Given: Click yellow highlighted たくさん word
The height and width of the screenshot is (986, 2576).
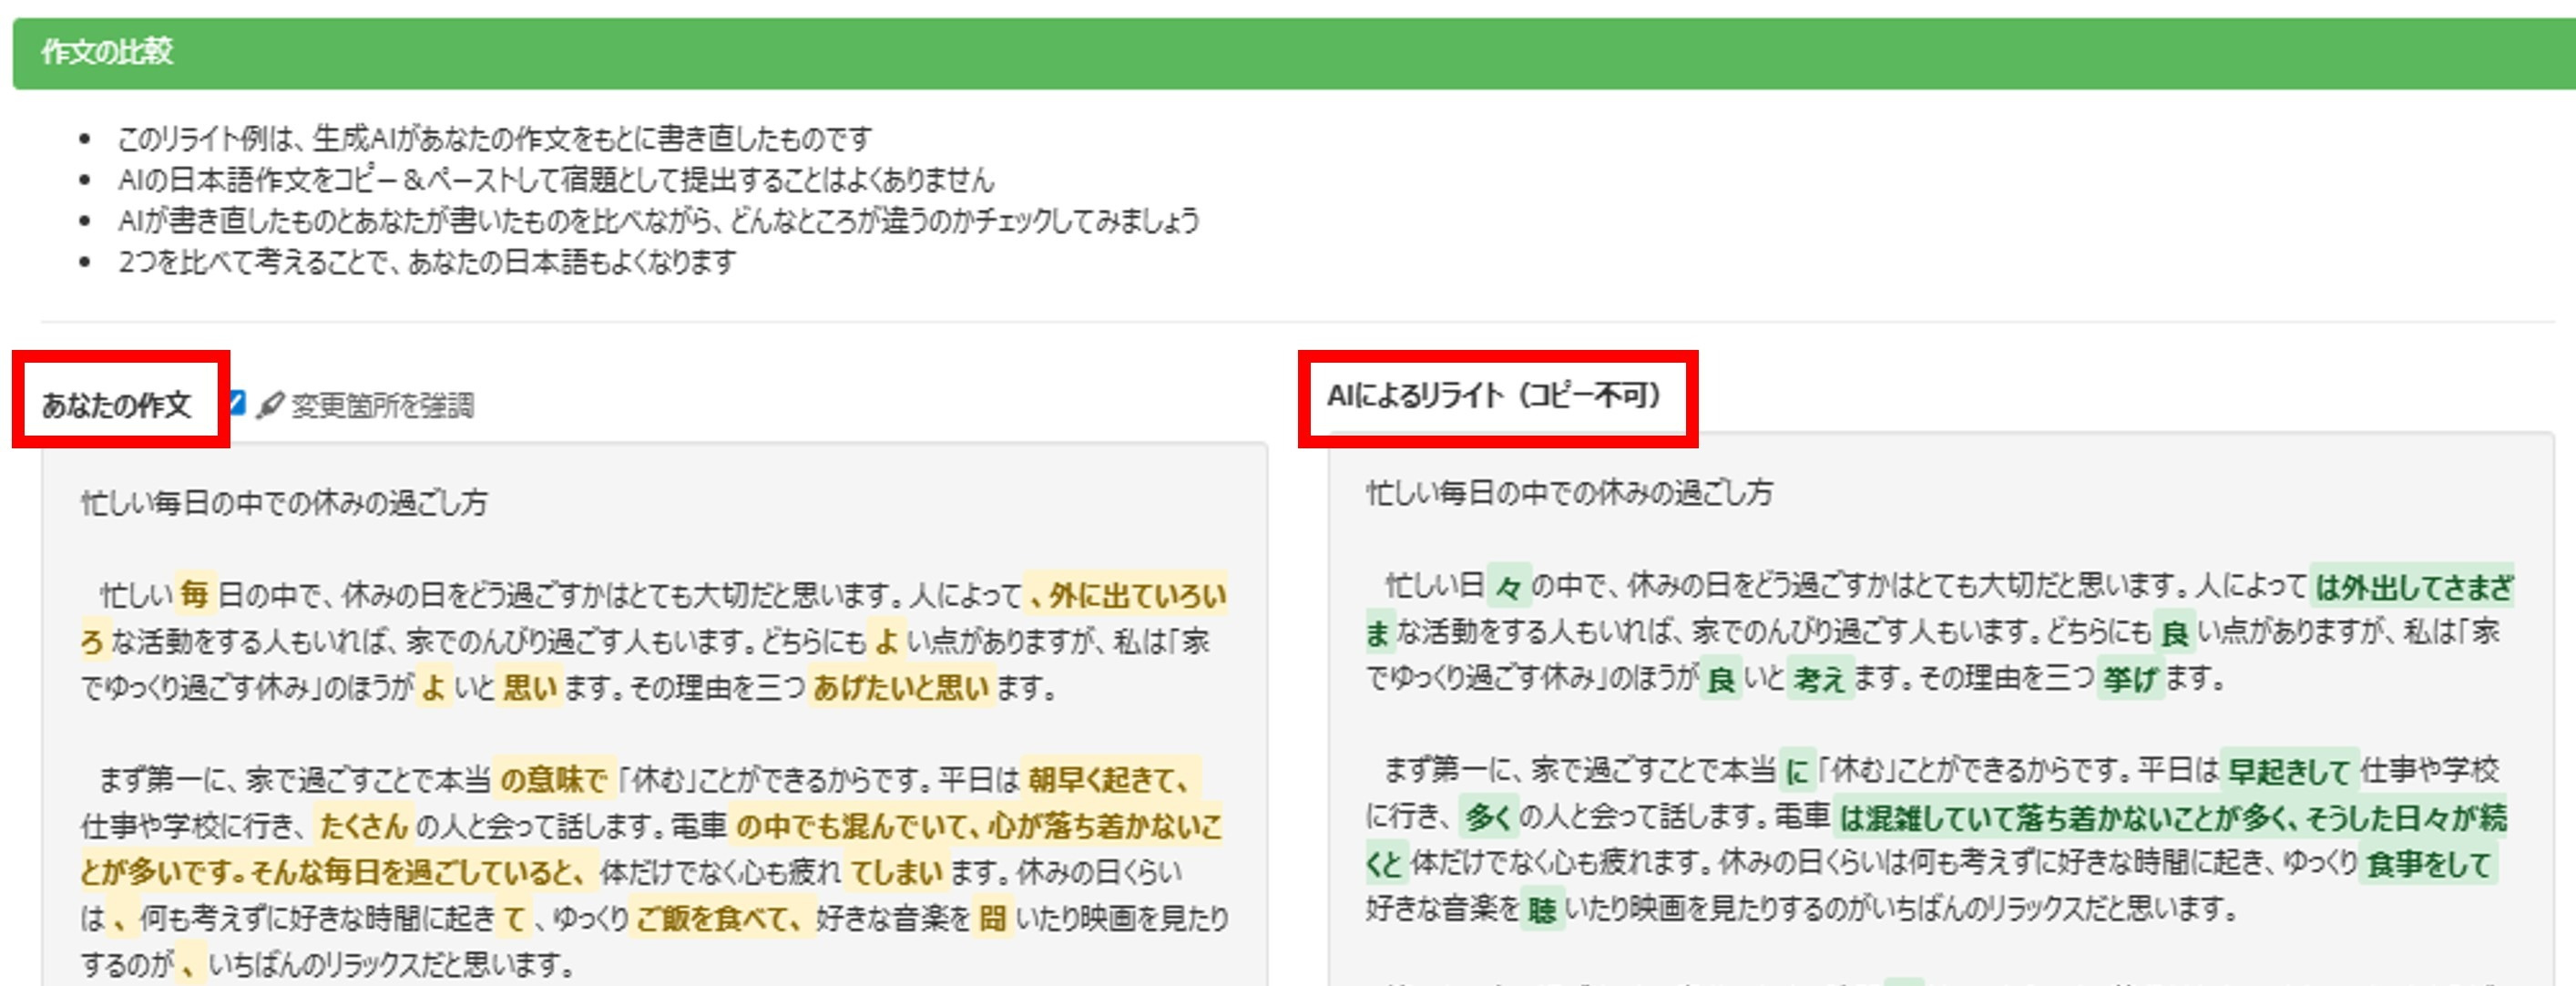Looking at the screenshot, I should click(x=364, y=826).
